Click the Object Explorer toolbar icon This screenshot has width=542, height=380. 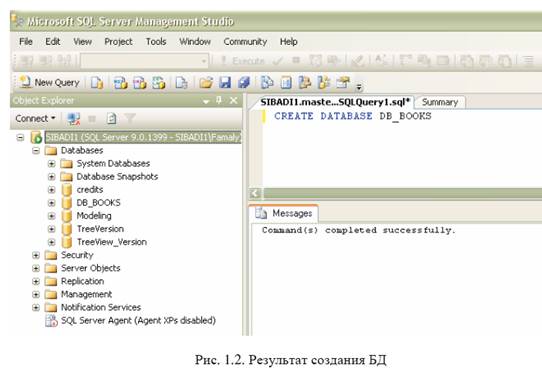305,83
